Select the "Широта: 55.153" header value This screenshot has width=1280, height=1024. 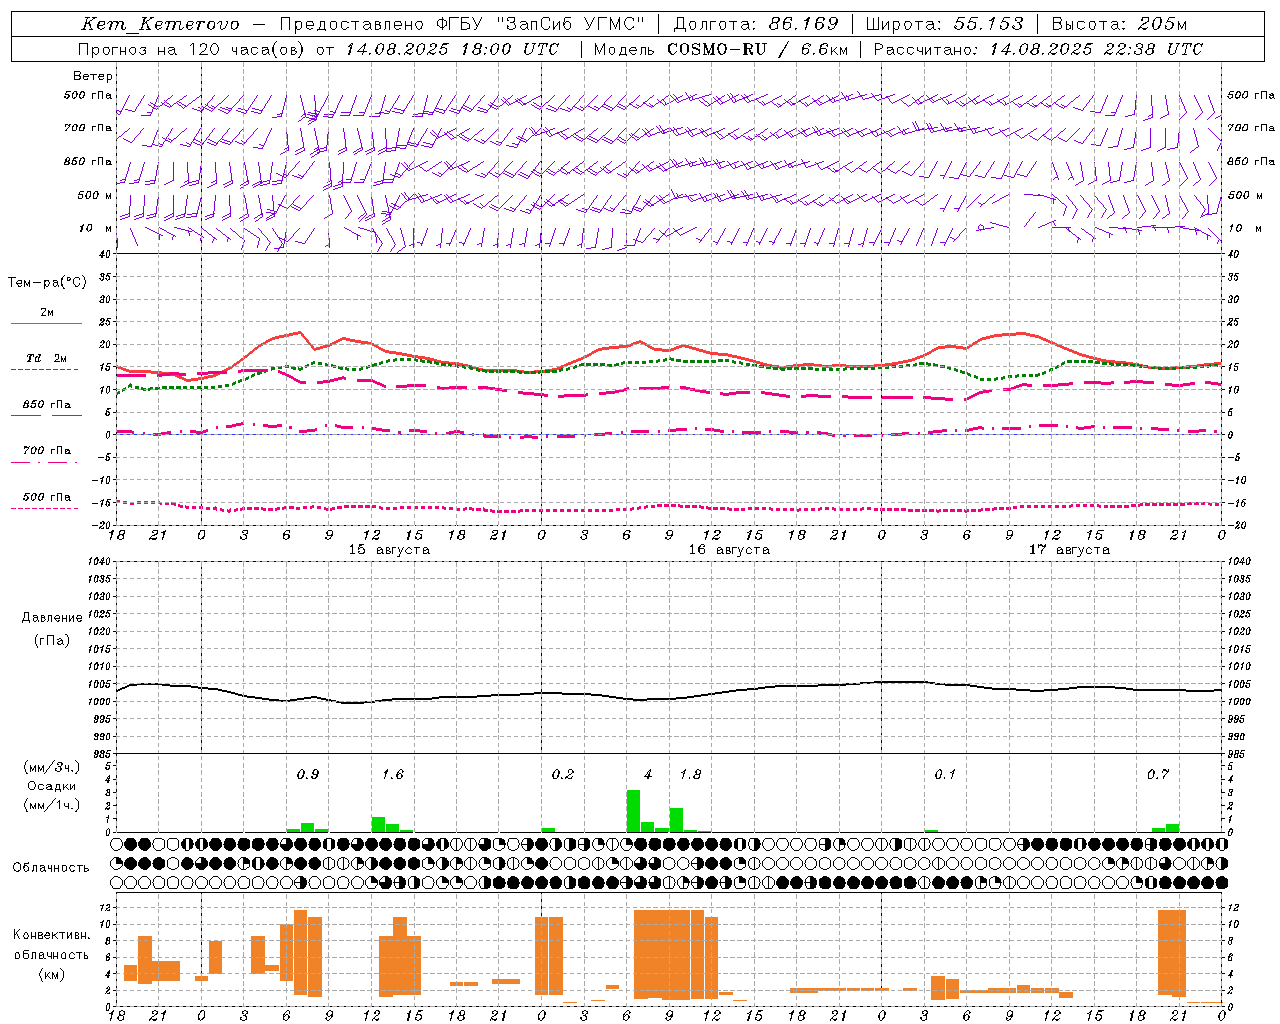pyautogui.click(x=944, y=24)
